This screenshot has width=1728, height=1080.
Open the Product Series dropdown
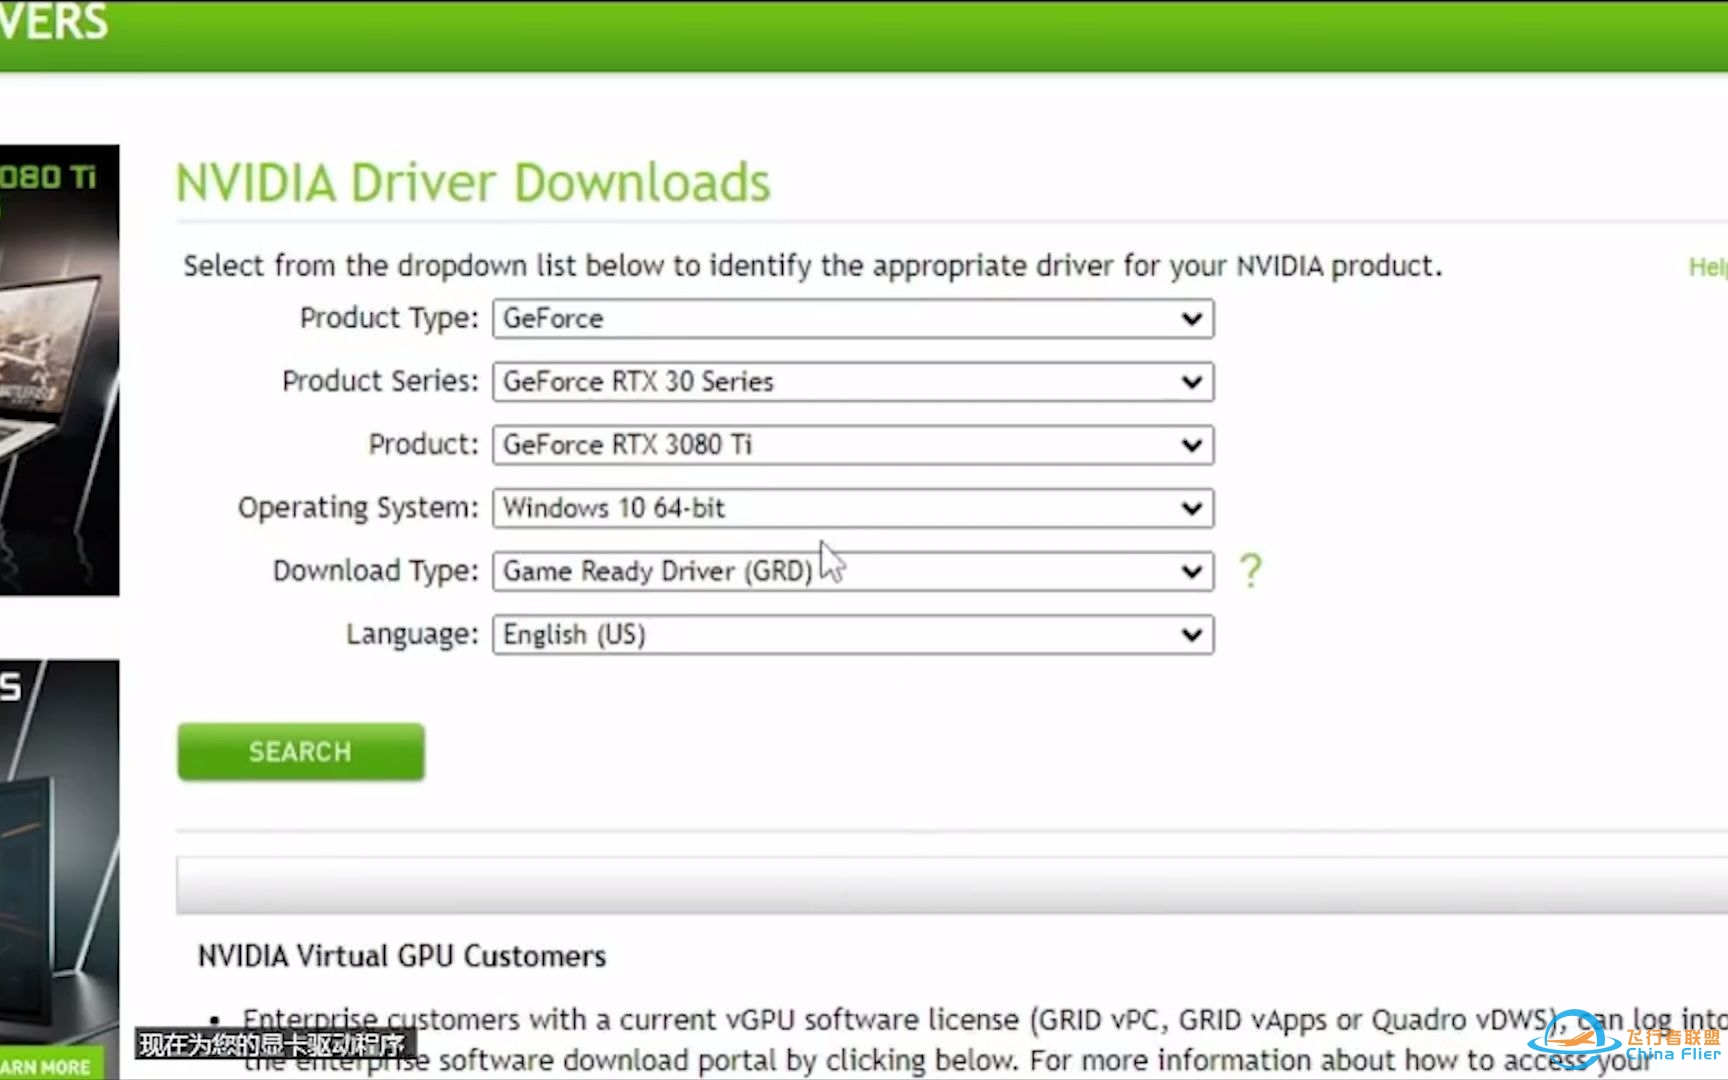(853, 382)
